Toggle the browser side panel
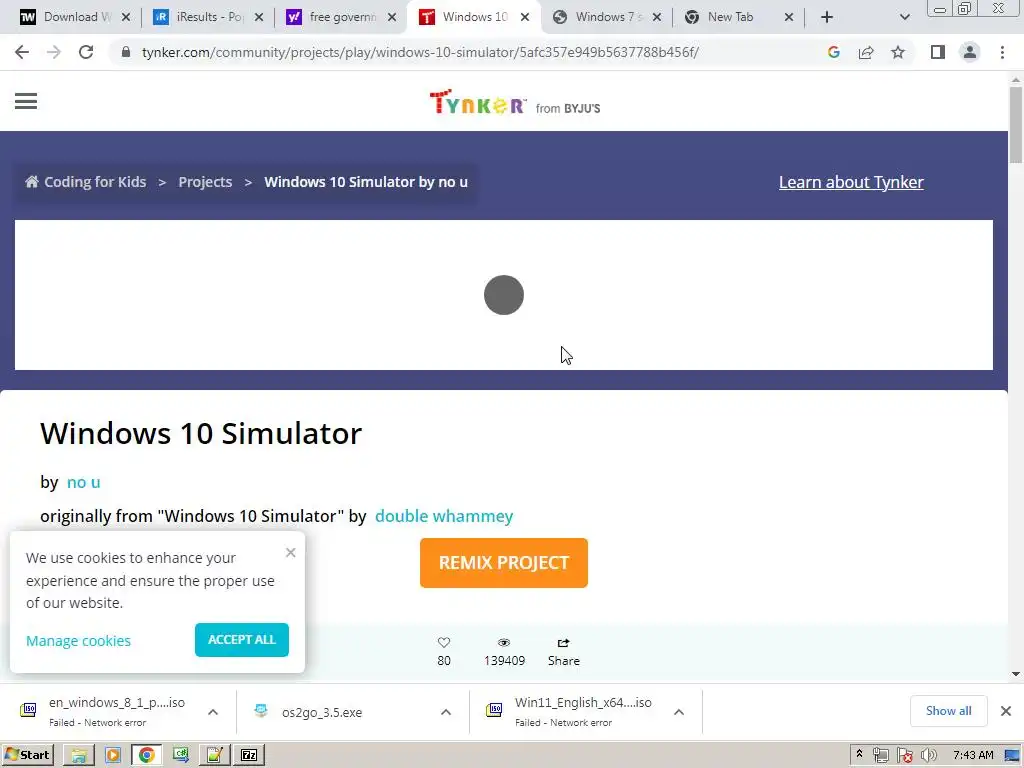The width and height of the screenshot is (1024, 768). (x=938, y=52)
